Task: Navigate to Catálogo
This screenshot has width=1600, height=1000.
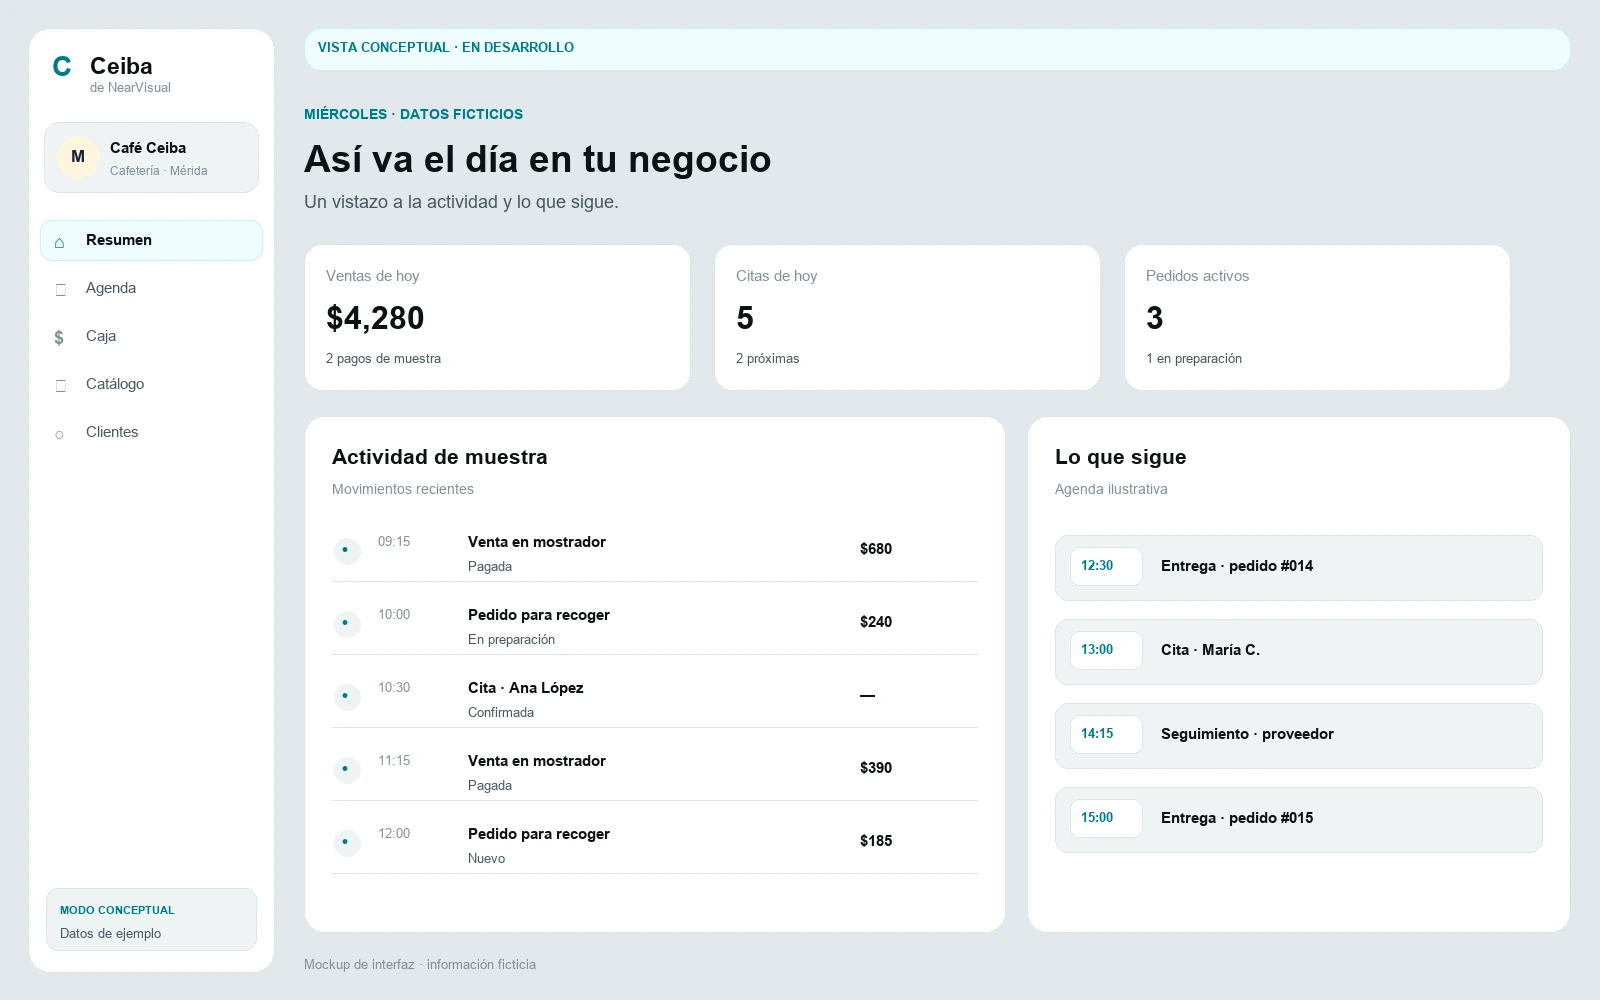Action: click(151, 384)
